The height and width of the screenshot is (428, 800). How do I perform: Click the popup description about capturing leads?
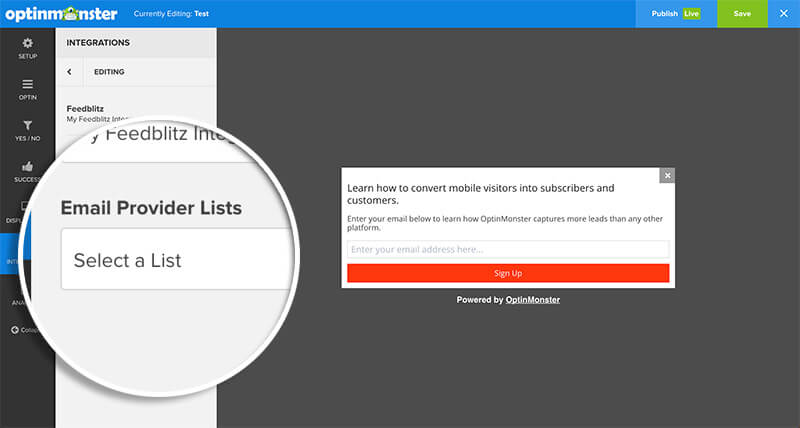(505, 223)
